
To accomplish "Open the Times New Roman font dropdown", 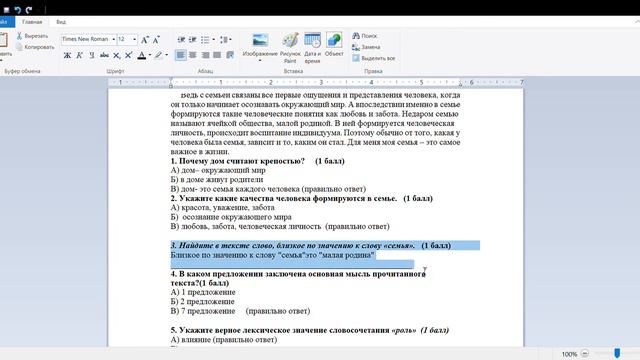I will click(113, 40).
